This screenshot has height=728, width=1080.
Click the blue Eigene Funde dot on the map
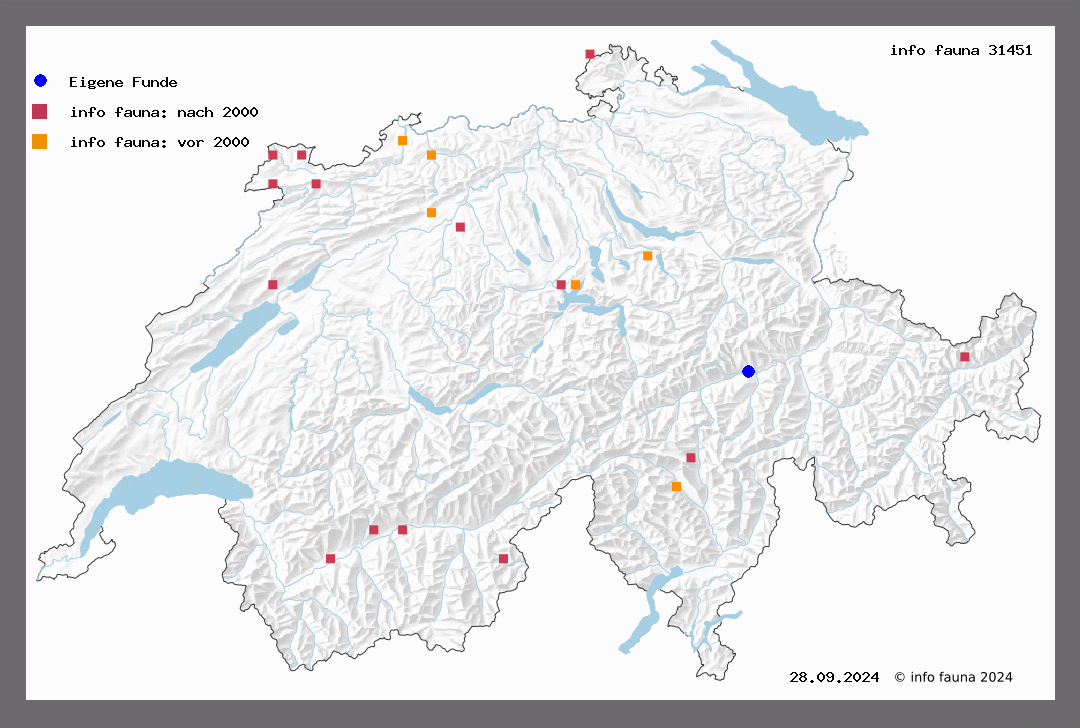tap(748, 372)
